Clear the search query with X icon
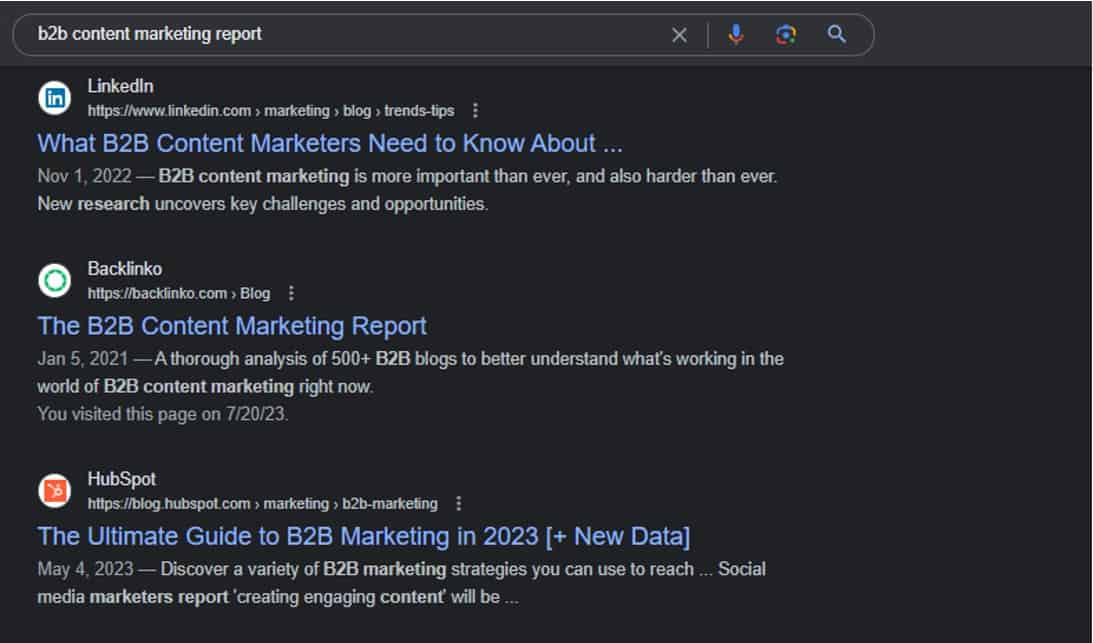The height and width of the screenshot is (643, 1093). pos(679,35)
